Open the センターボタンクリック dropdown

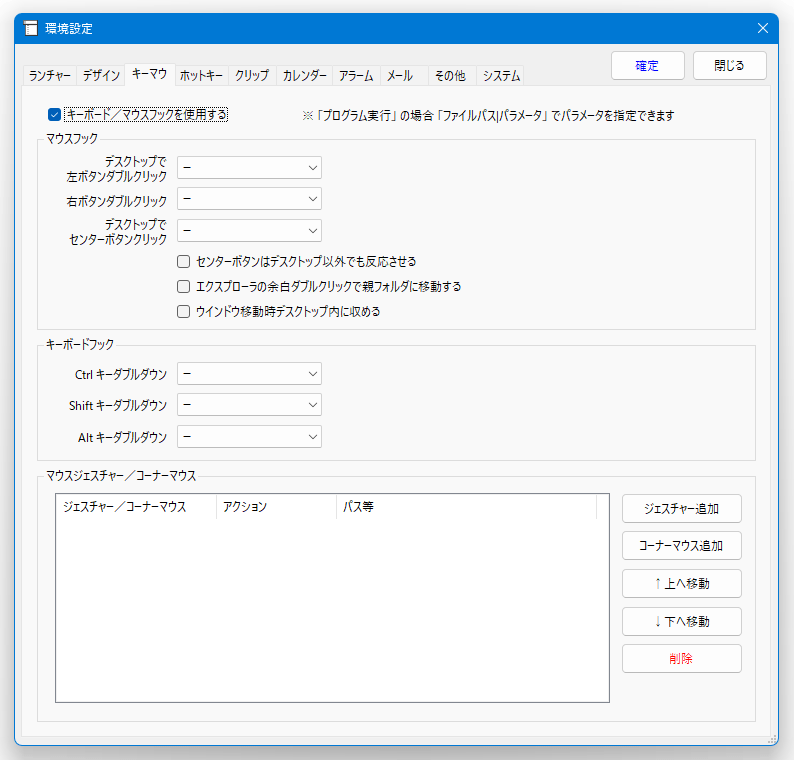coord(249,231)
